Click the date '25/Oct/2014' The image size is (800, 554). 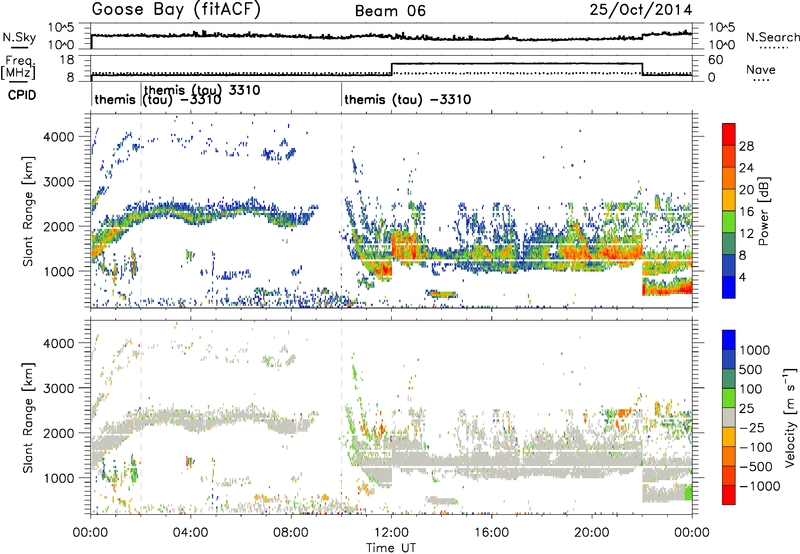[641, 10]
